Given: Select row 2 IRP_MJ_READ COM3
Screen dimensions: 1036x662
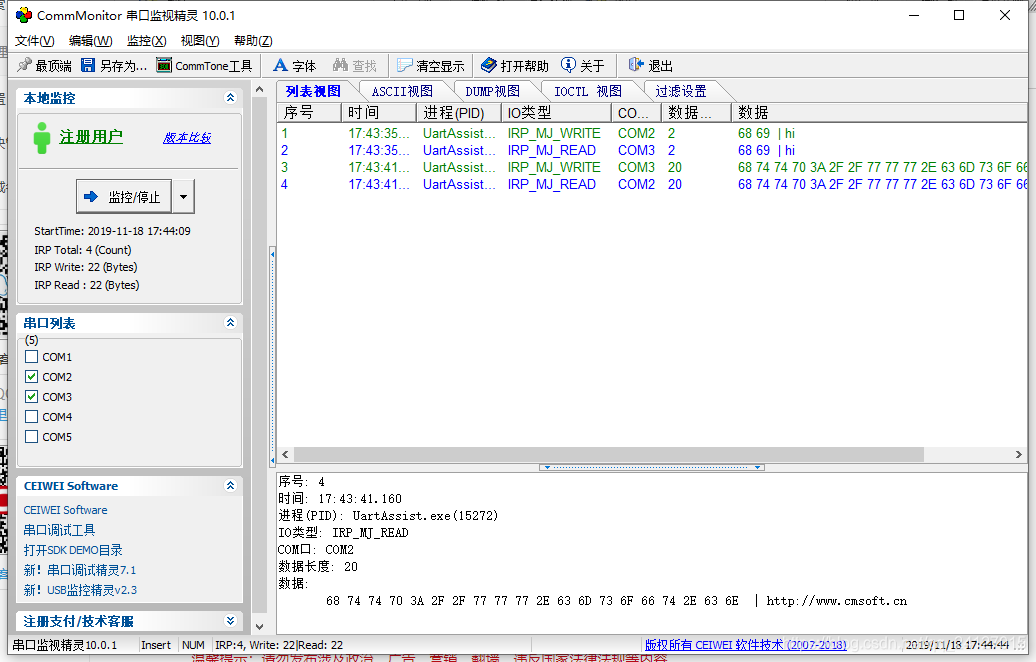Looking at the screenshot, I should tap(652, 150).
